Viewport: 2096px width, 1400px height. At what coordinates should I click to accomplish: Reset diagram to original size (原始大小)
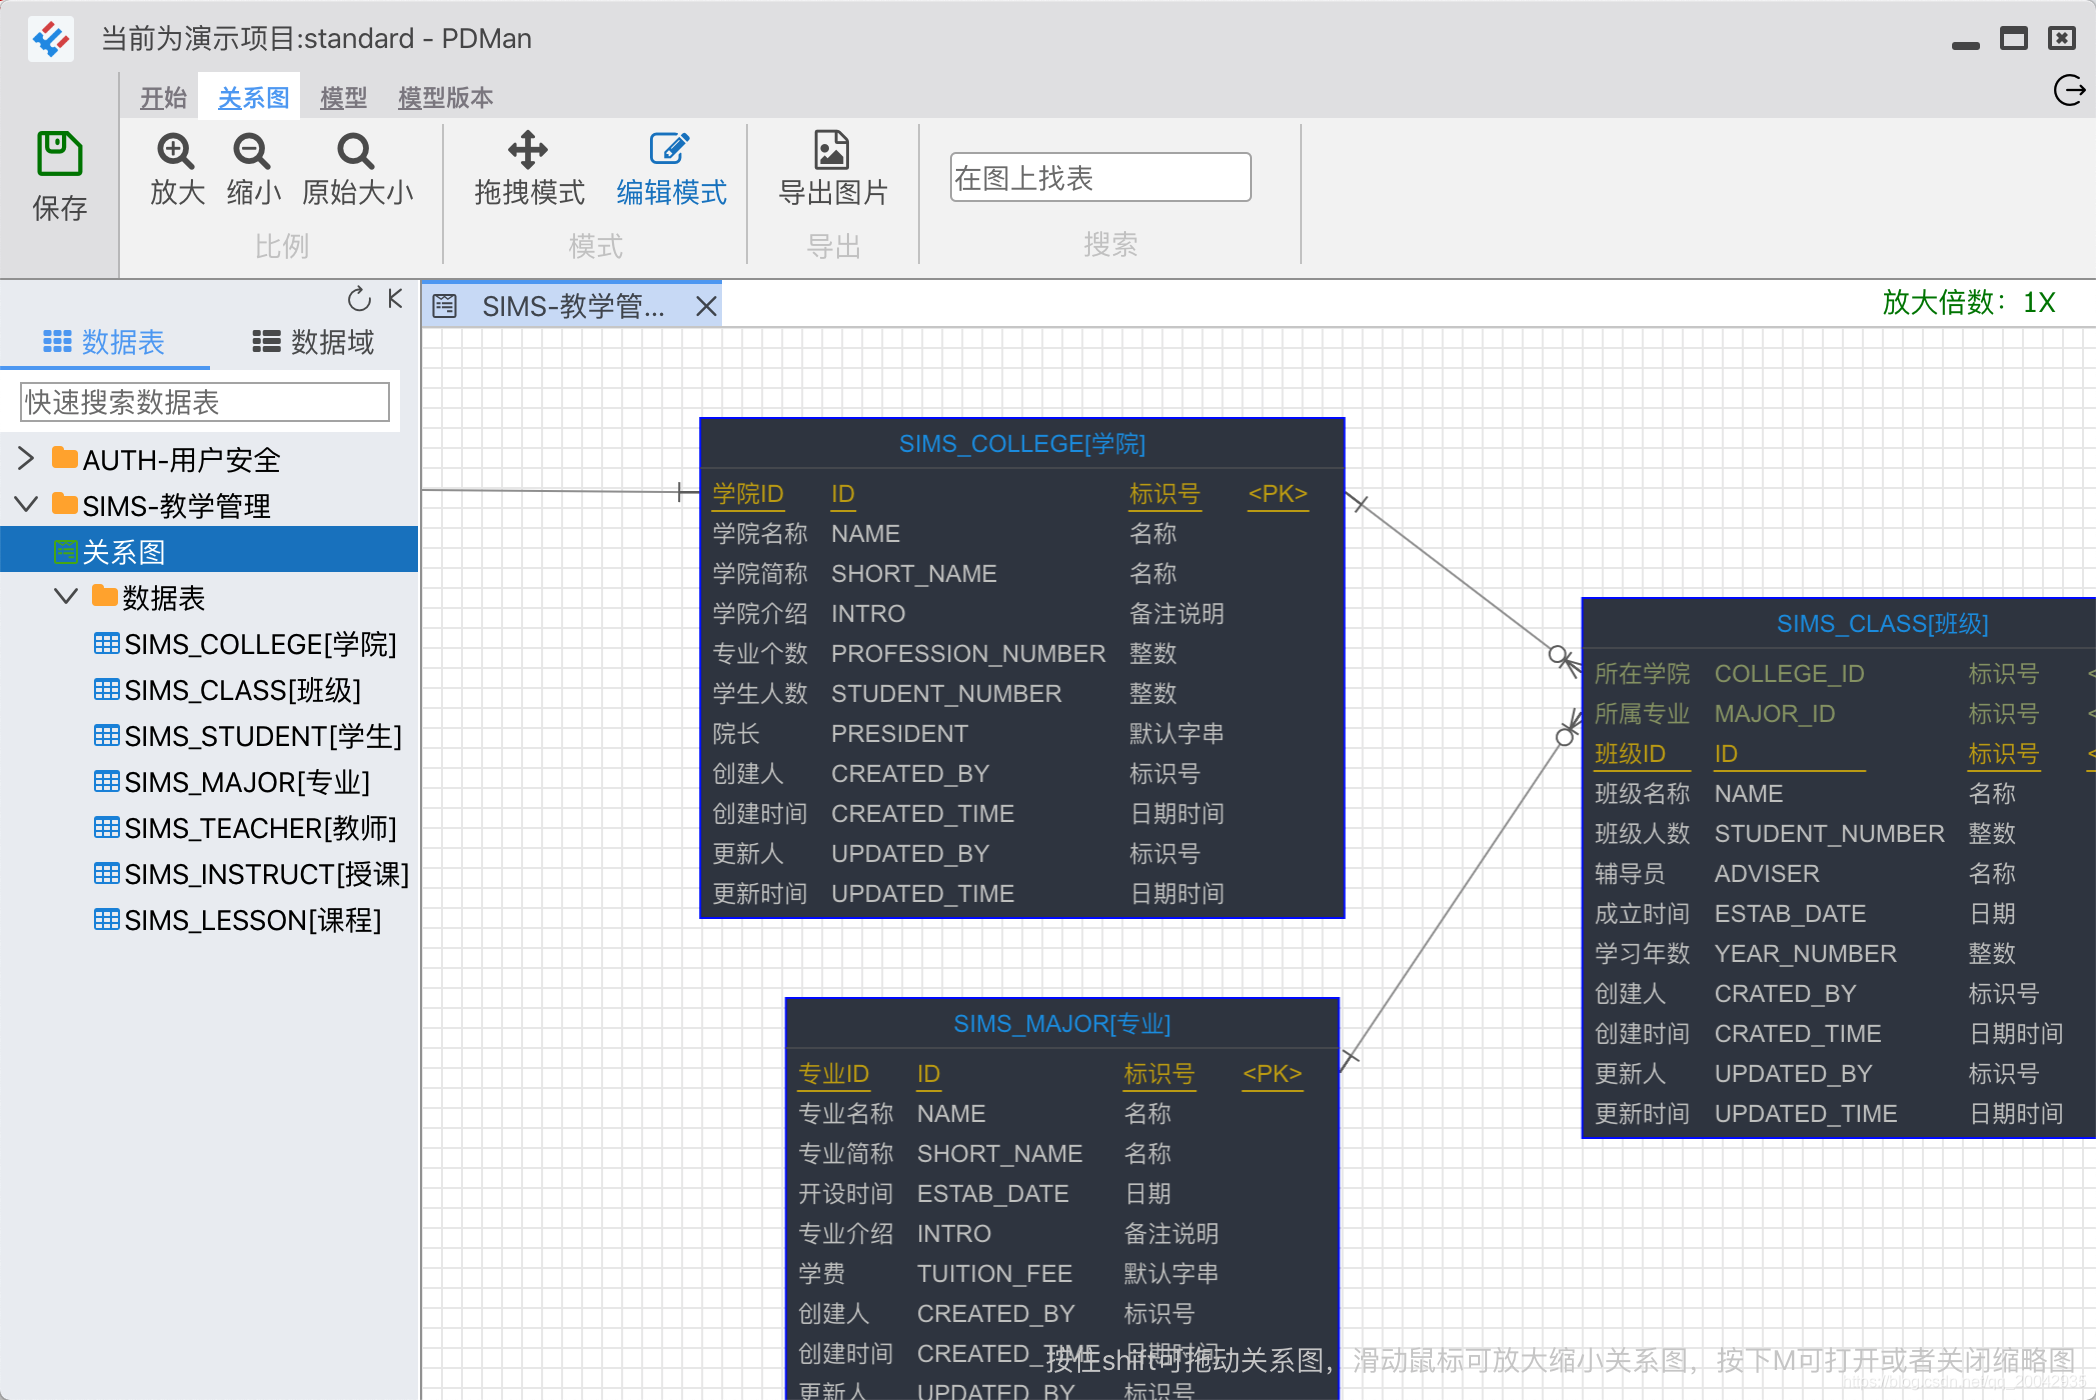(x=356, y=152)
